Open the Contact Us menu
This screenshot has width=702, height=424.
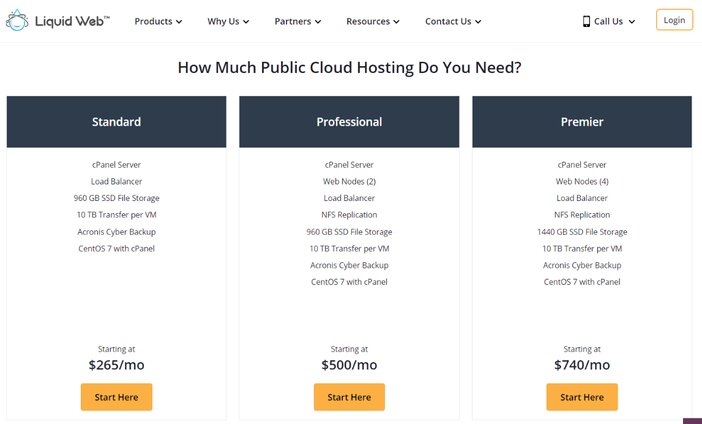[x=453, y=21]
